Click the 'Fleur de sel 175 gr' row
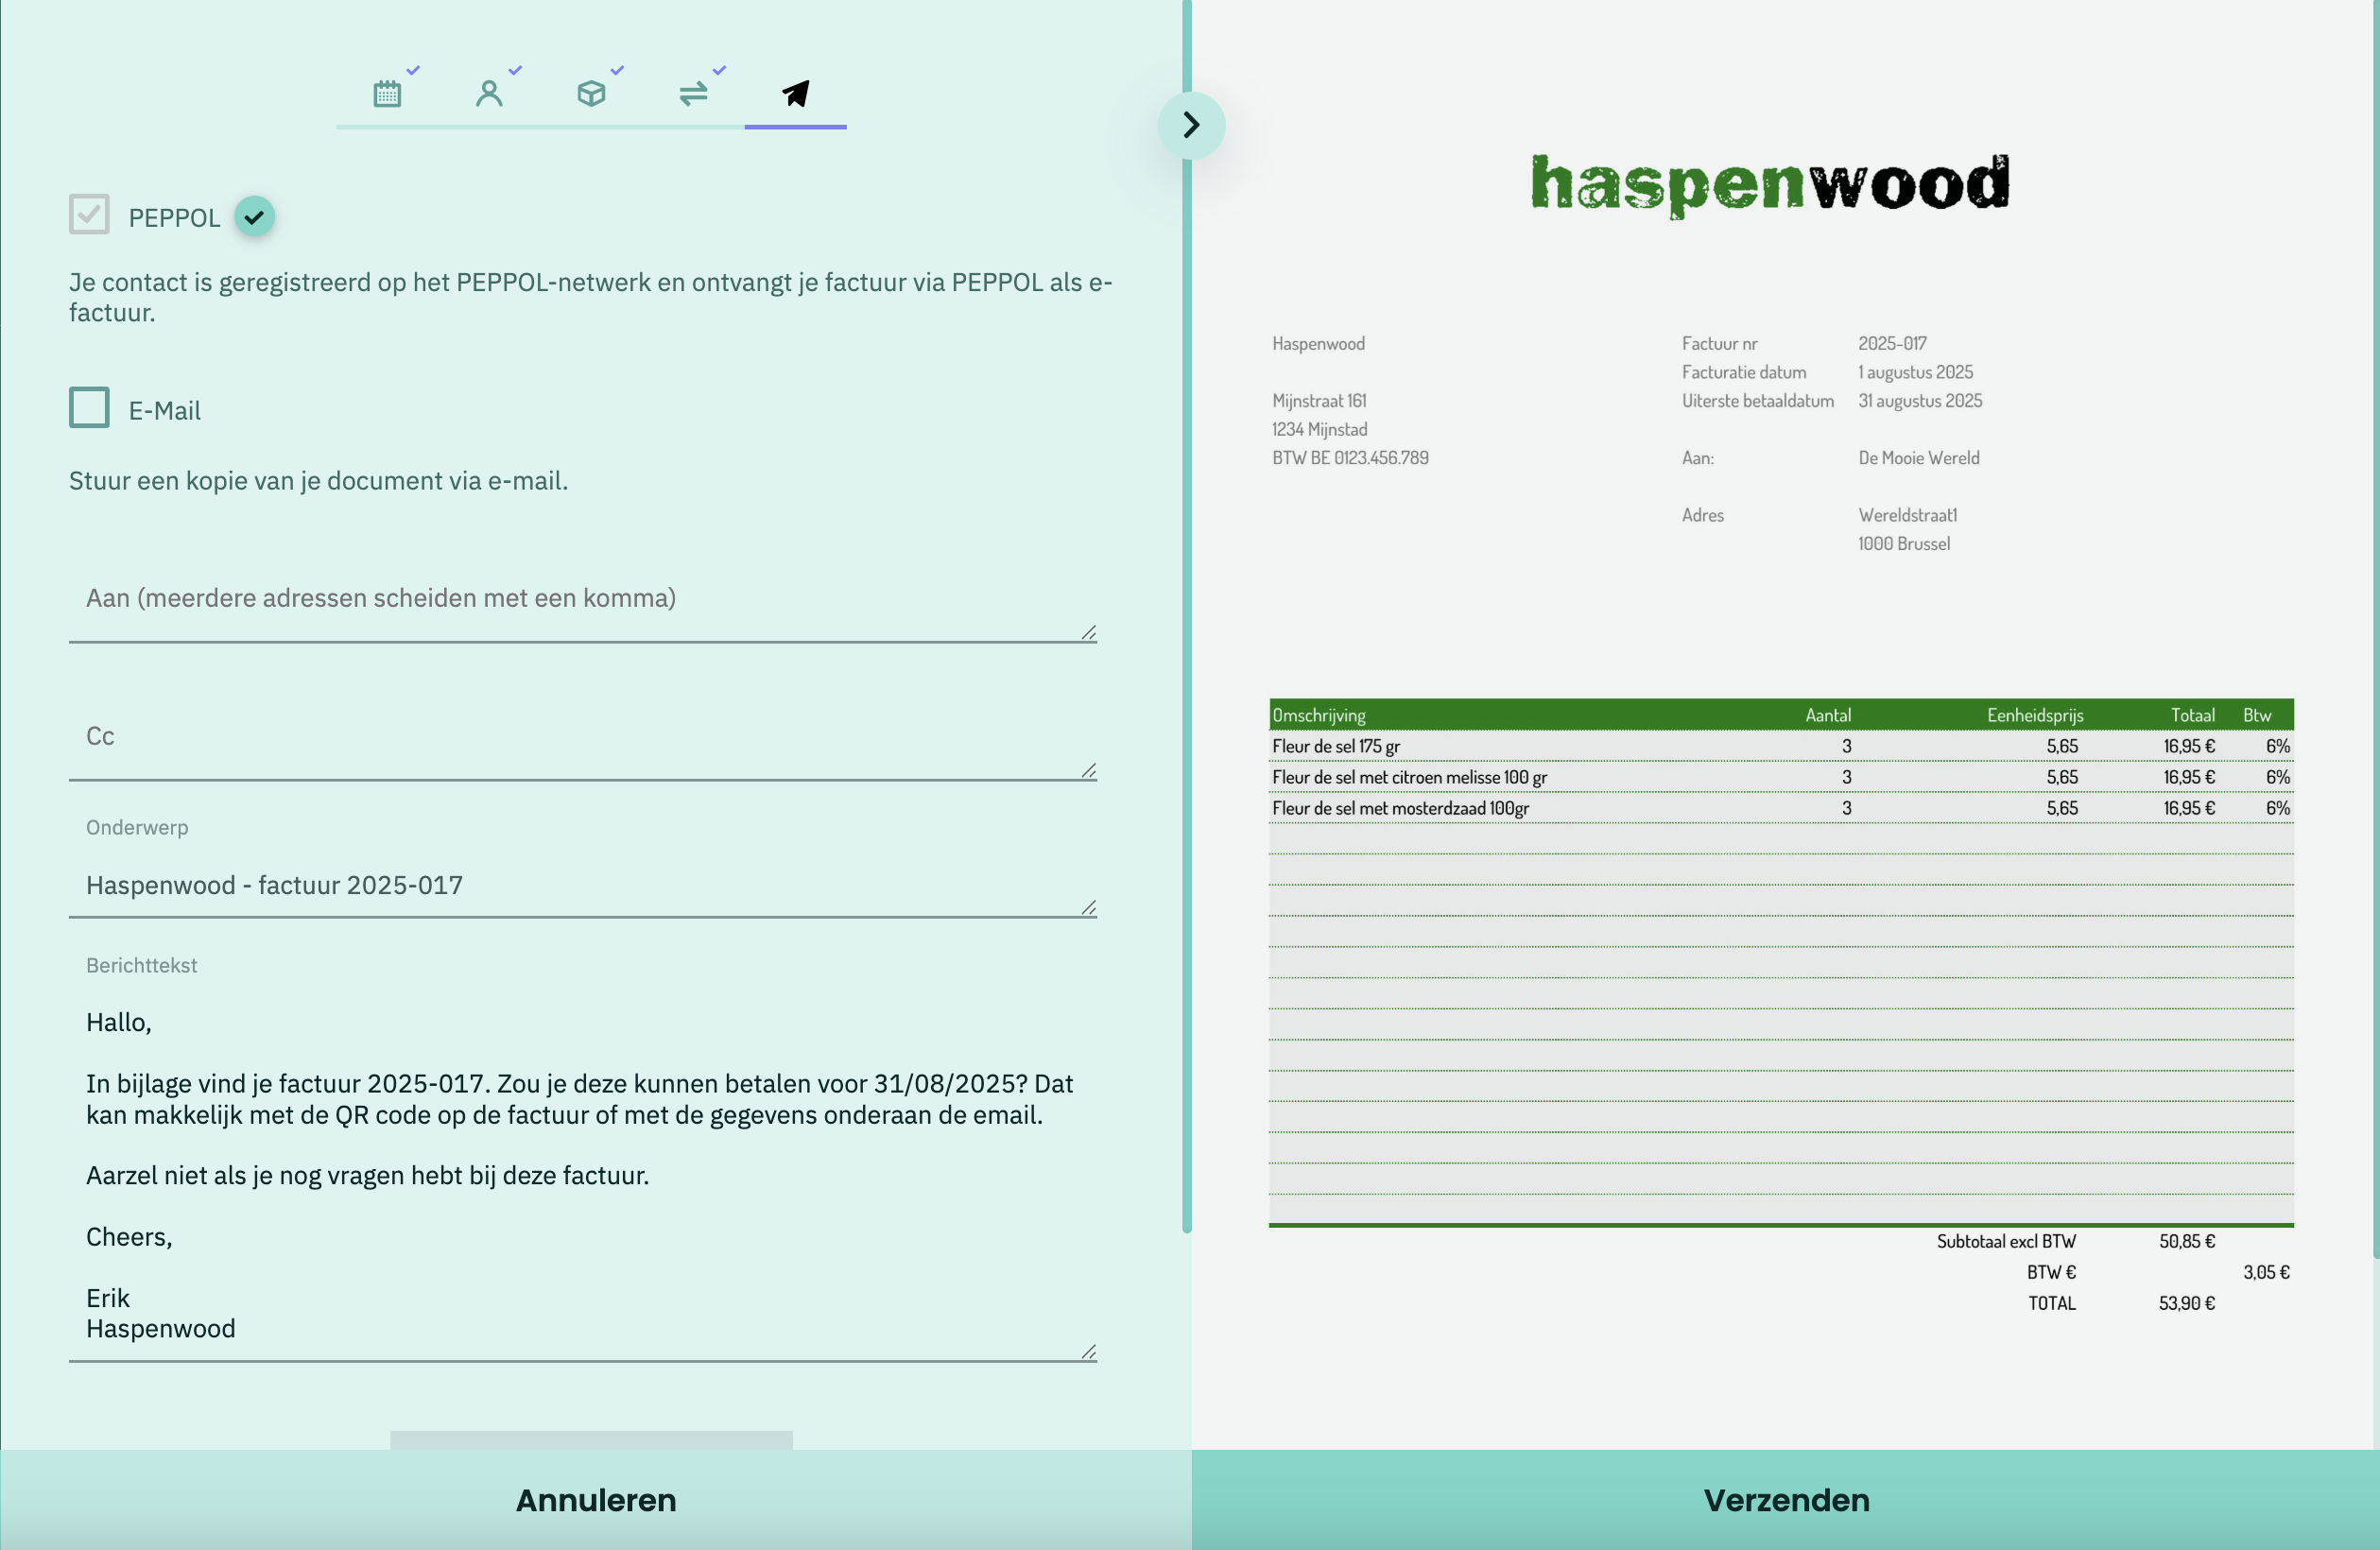The image size is (2380, 1550). click(x=1781, y=746)
